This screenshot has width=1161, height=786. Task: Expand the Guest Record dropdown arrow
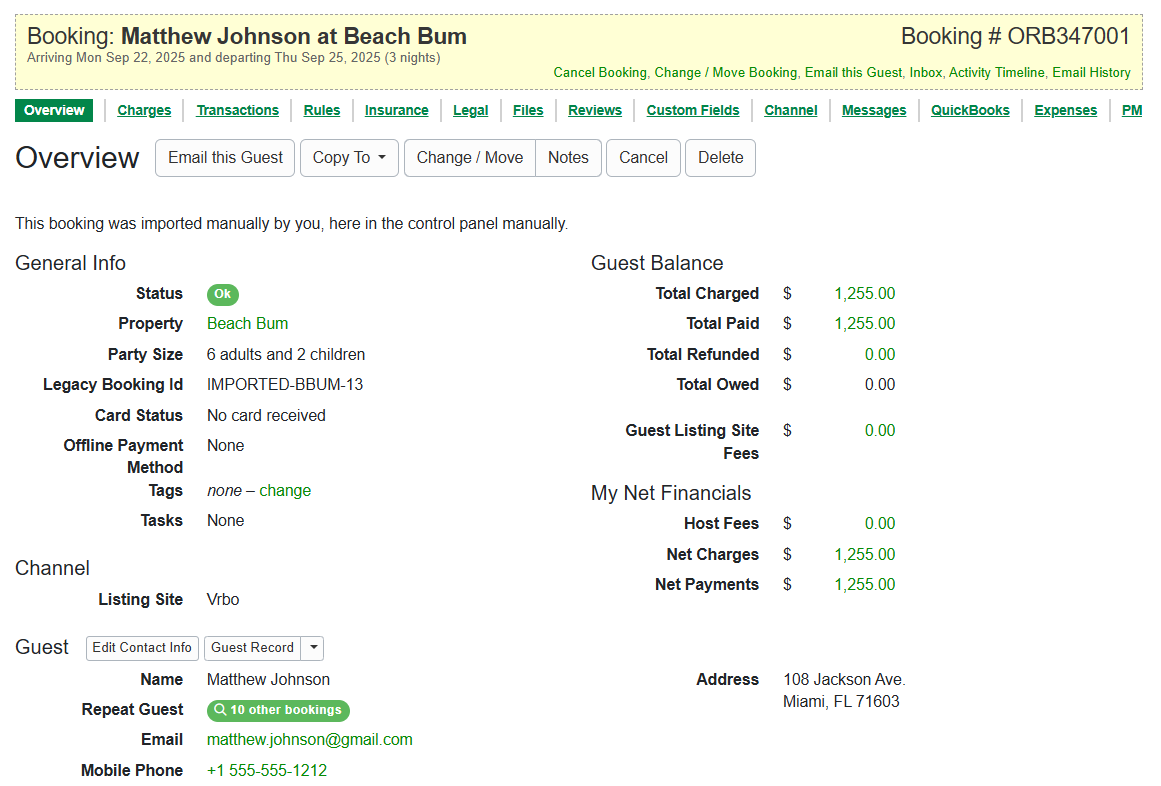(313, 648)
